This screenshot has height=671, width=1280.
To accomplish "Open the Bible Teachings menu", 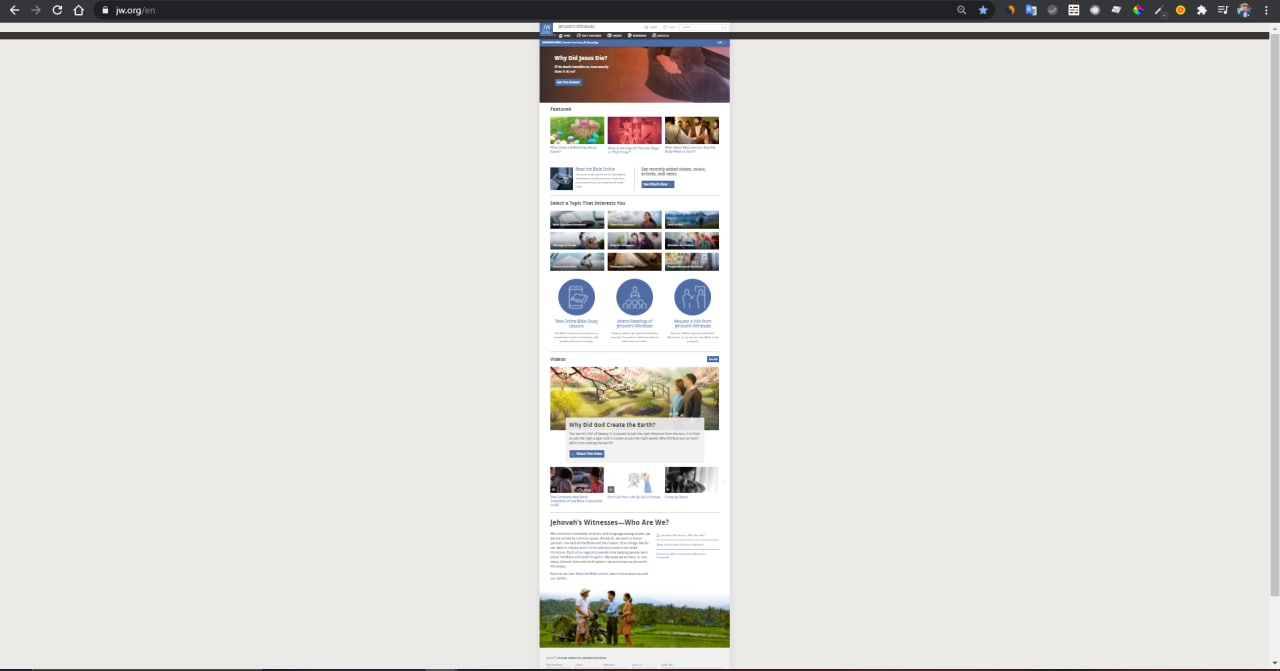I will click(x=589, y=35).
